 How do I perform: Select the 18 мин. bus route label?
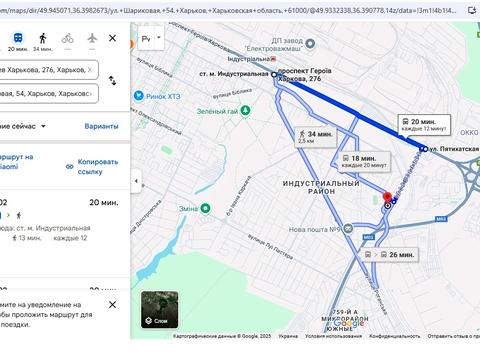(x=364, y=162)
